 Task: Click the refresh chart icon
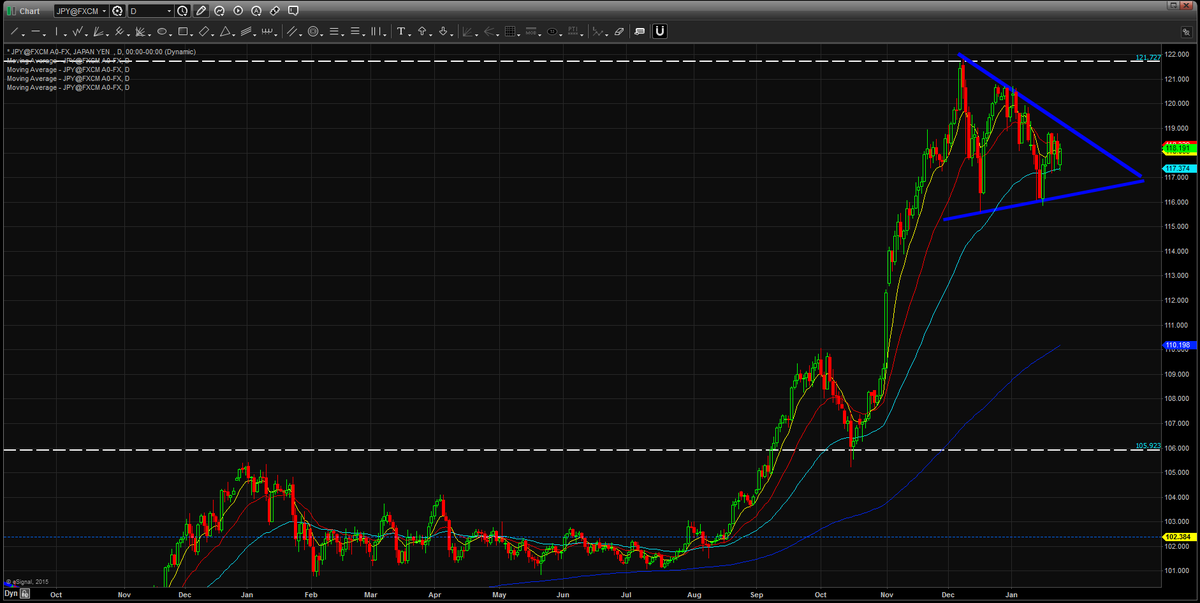pyautogui.click(x=219, y=11)
